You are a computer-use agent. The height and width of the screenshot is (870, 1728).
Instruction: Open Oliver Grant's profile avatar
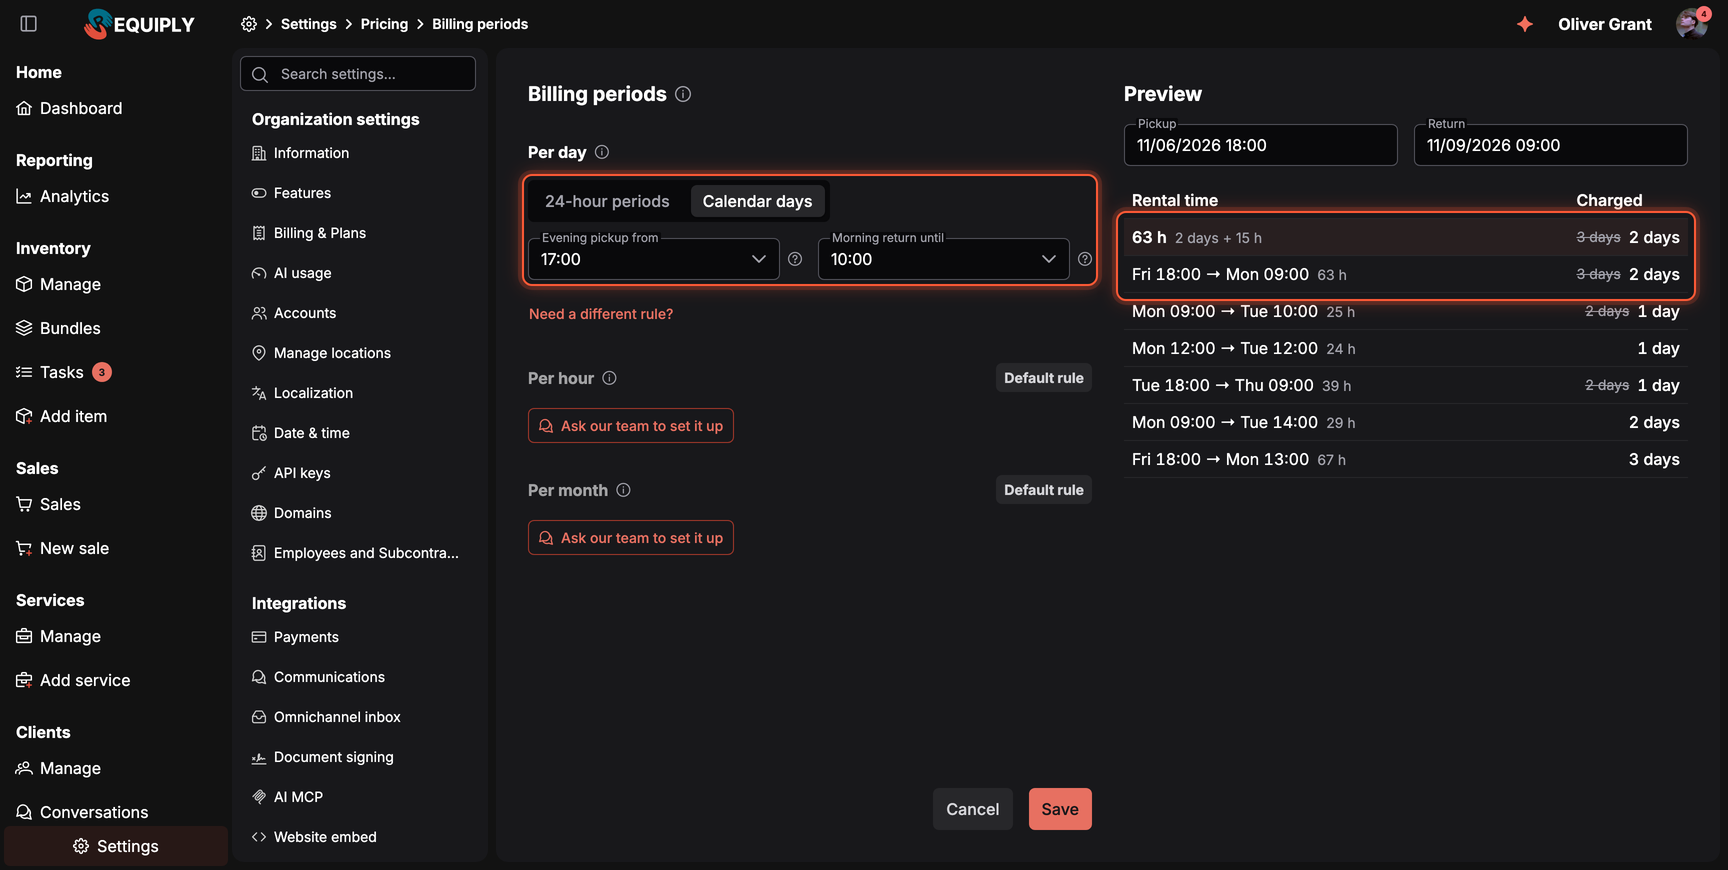1691,24
